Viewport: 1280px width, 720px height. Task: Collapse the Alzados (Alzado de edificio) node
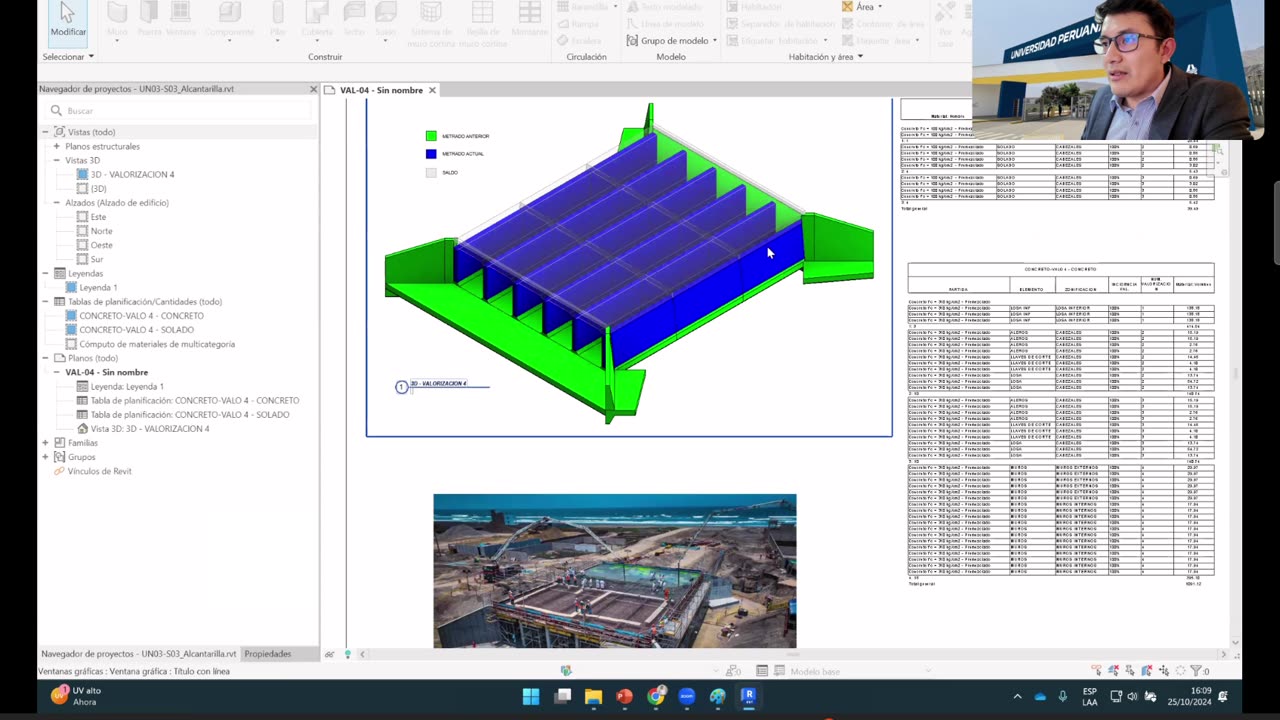(57, 203)
